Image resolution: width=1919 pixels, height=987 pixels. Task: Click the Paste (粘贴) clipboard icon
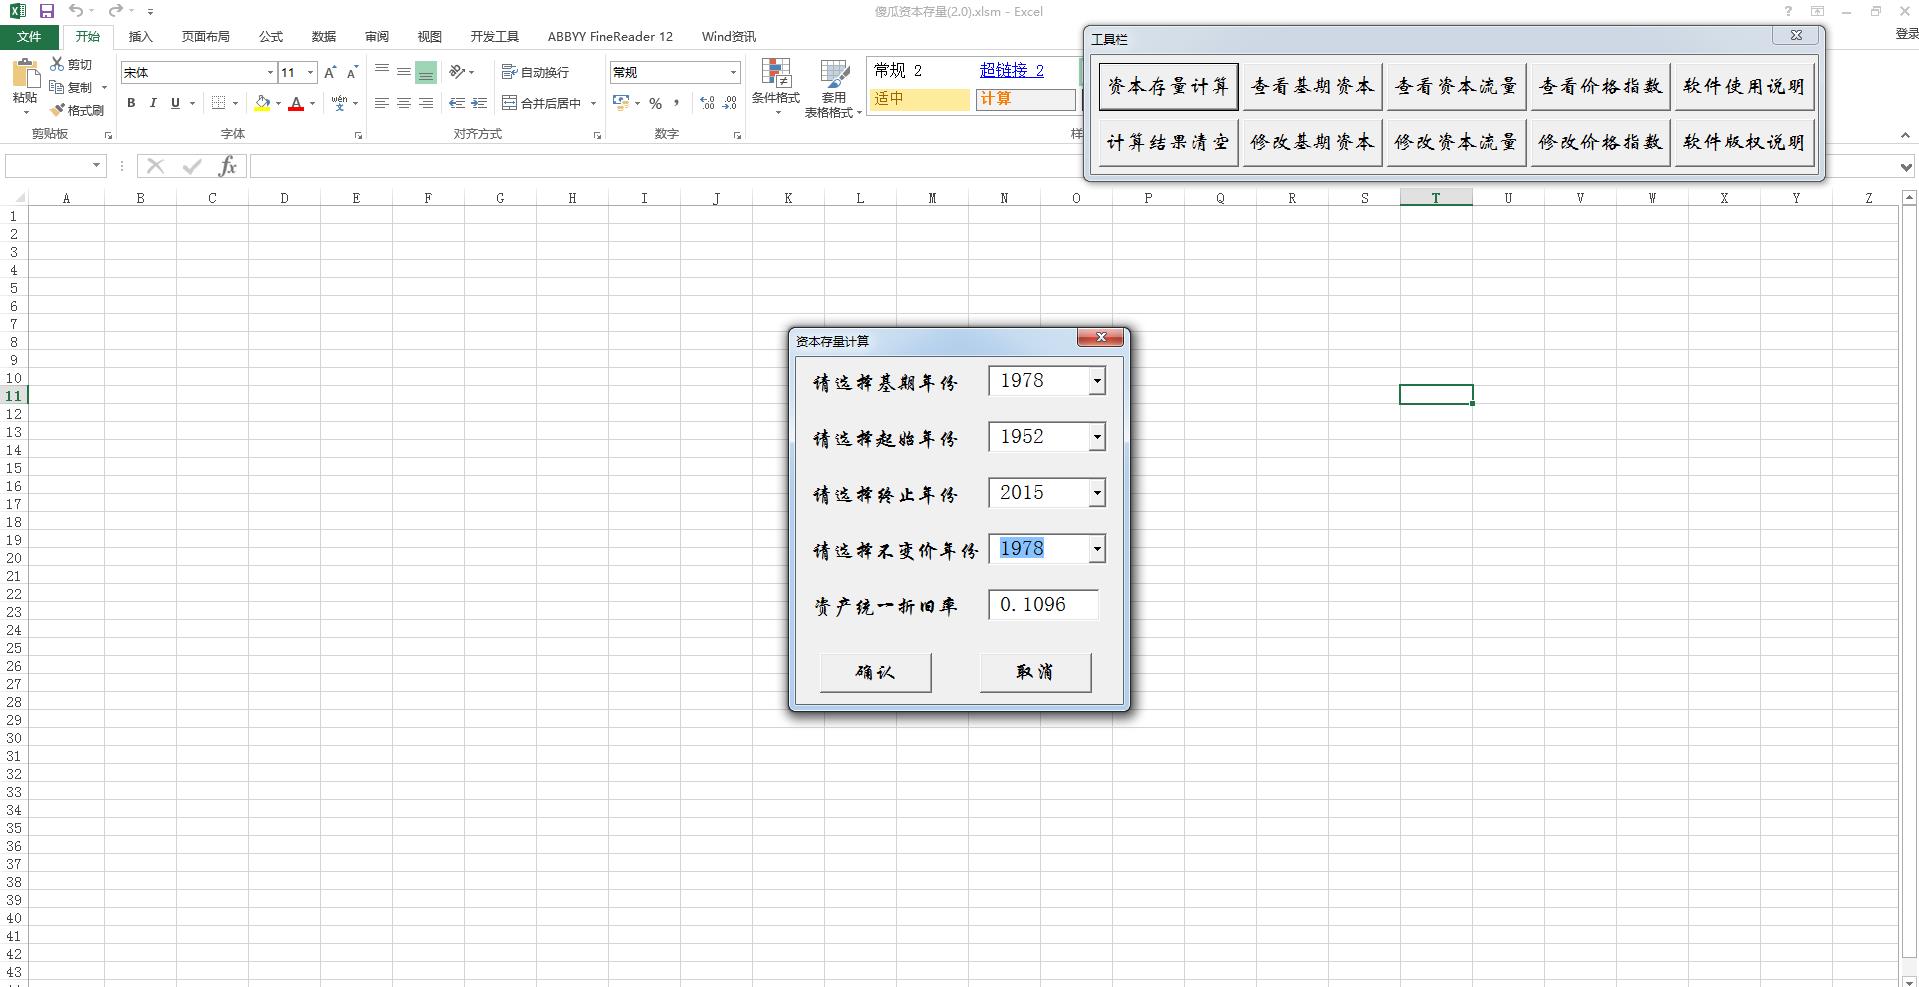25,74
